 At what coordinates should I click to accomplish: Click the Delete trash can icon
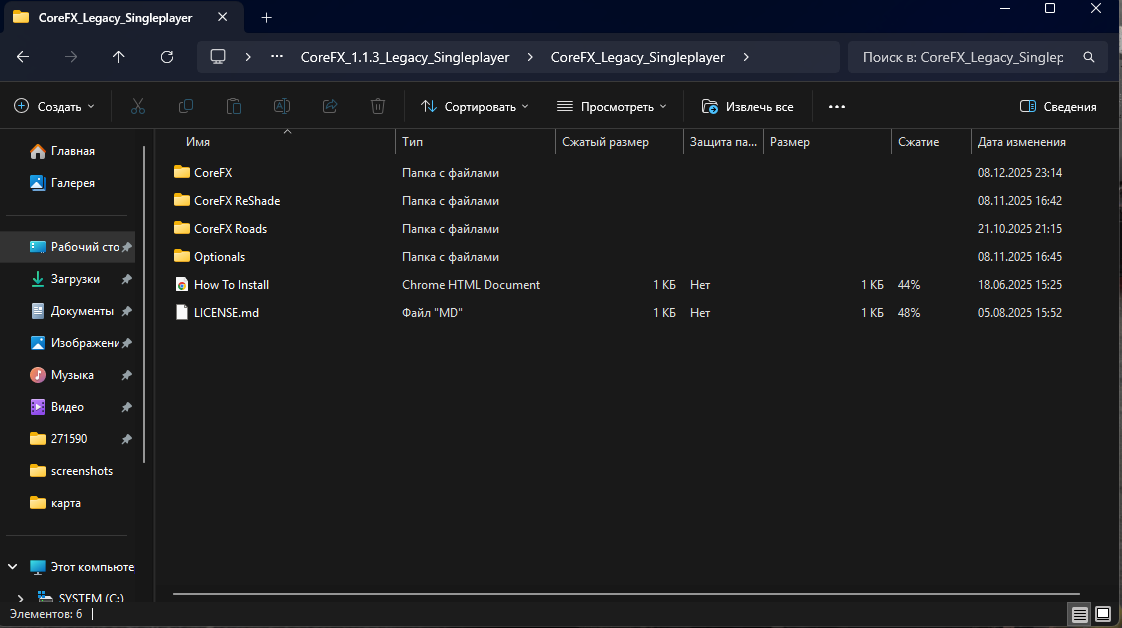point(378,106)
